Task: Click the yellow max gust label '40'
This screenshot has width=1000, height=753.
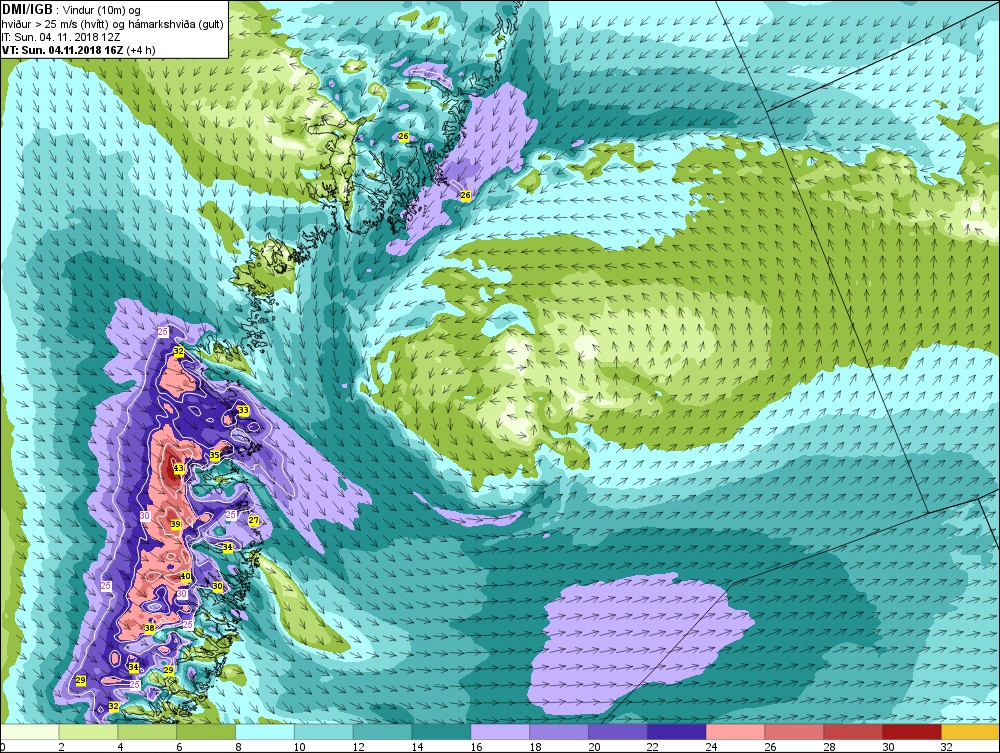Action: pos(185,576)
